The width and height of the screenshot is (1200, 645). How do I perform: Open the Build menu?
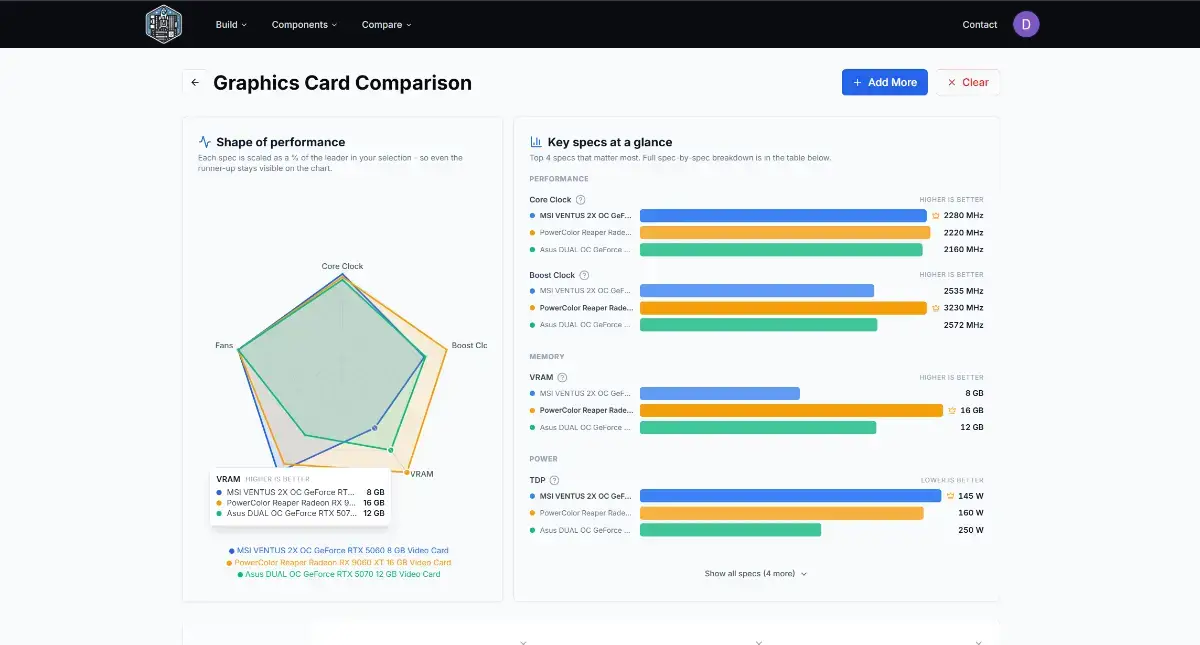click(231, 24)
